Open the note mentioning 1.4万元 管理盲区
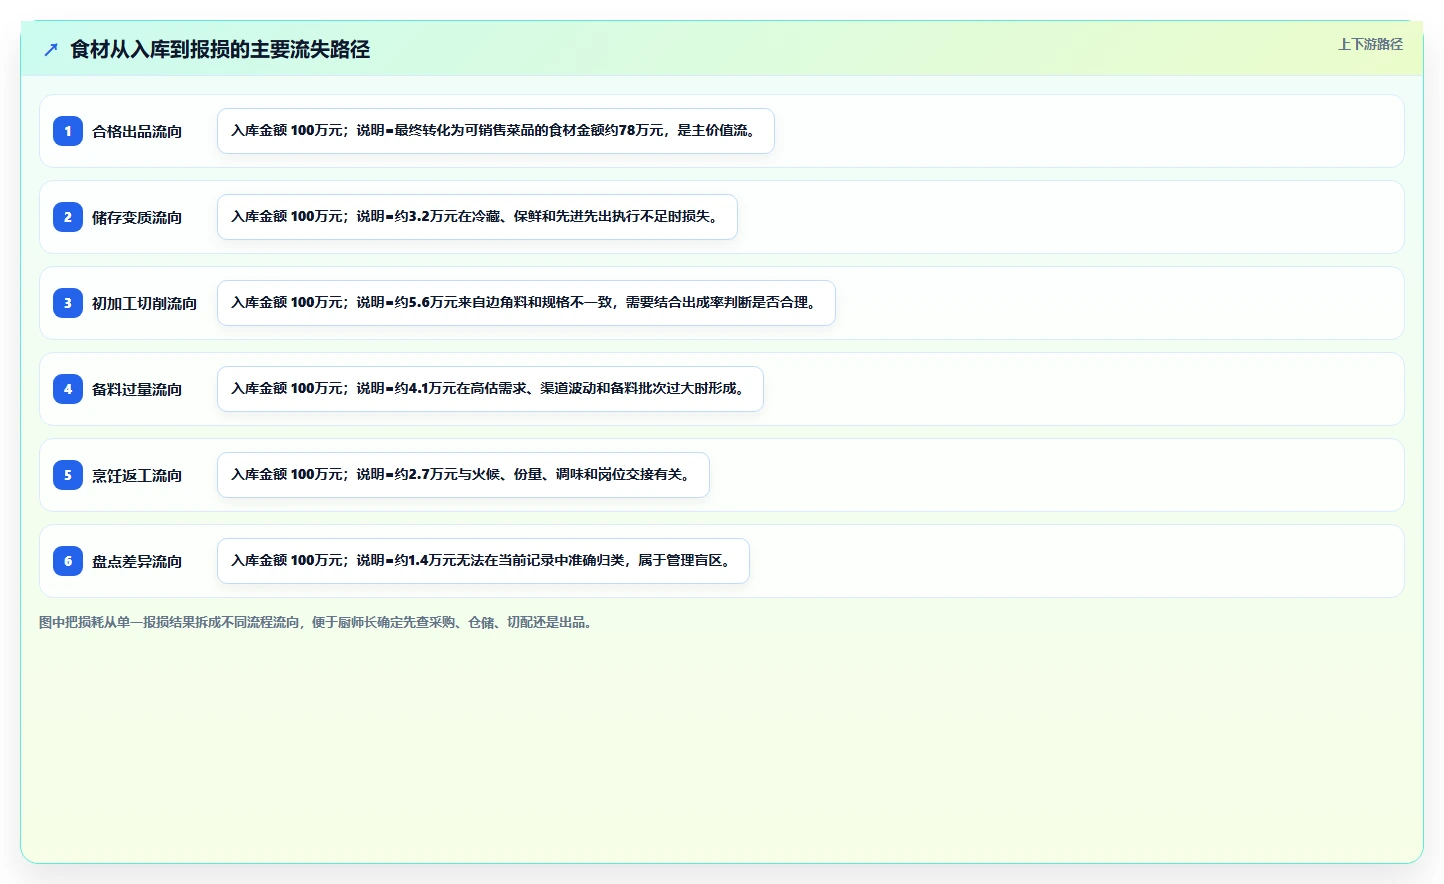The height and width of the screenshot is (884, 1444). point(483,561)
